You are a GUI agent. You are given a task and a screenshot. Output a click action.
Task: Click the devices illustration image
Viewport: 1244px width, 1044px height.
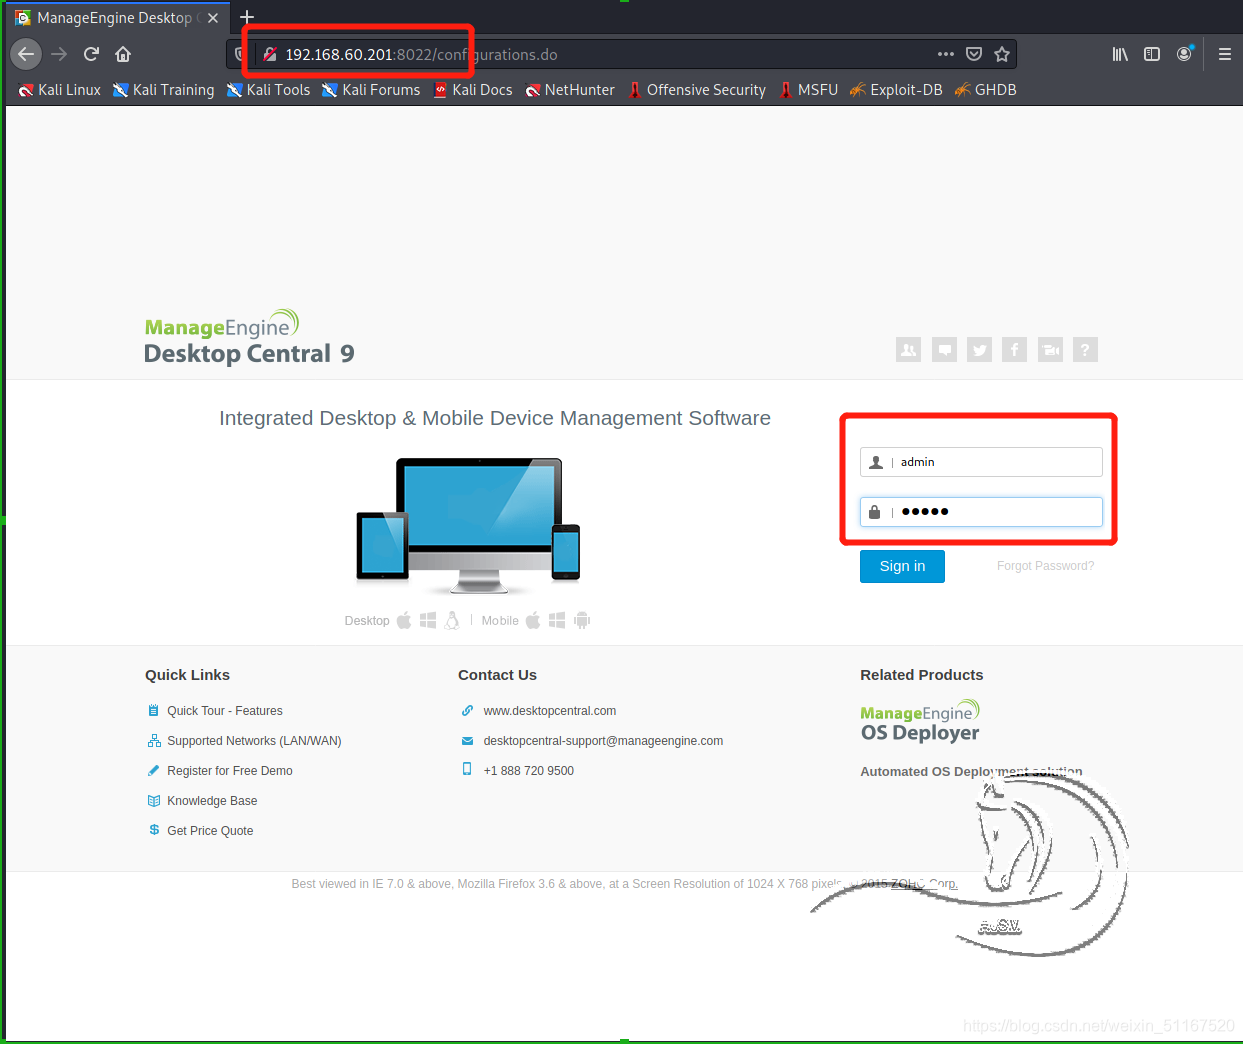[468, 526]
